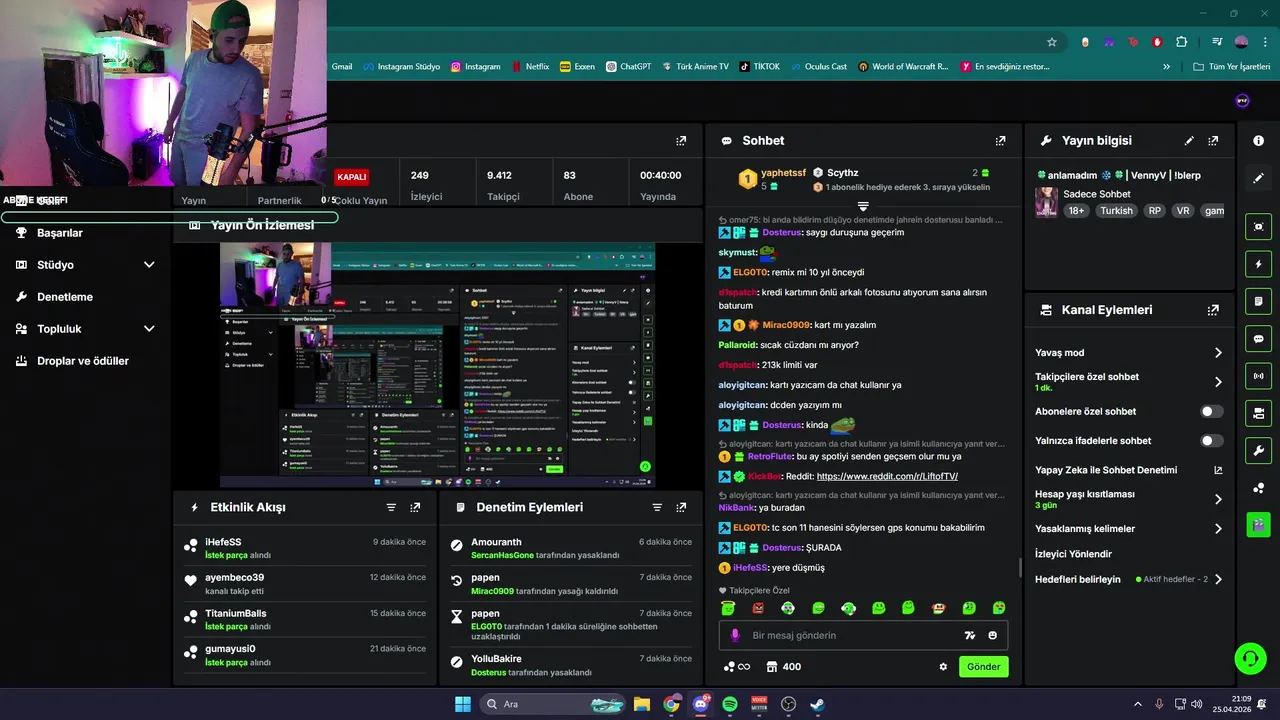Image resolution: width=1280 pixels, height=720 pixels.
Task: Open Spotify from the taskbar
Action: point(730,704)
